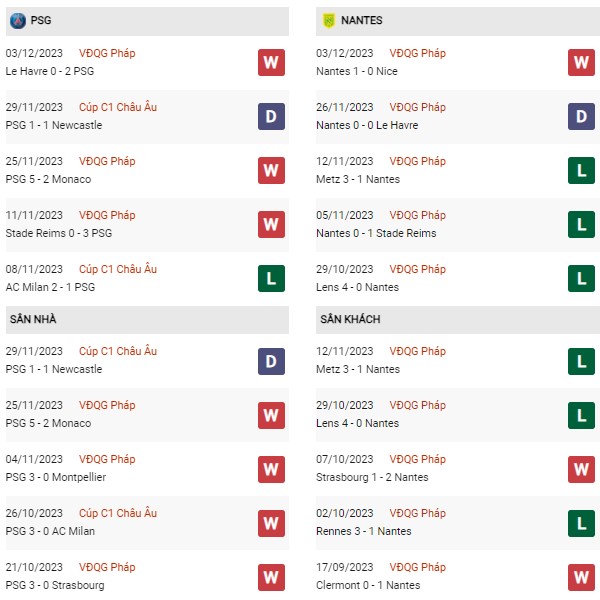
Task: Click W badge for Le Havre 0-2 PSG
Action: 271,62
